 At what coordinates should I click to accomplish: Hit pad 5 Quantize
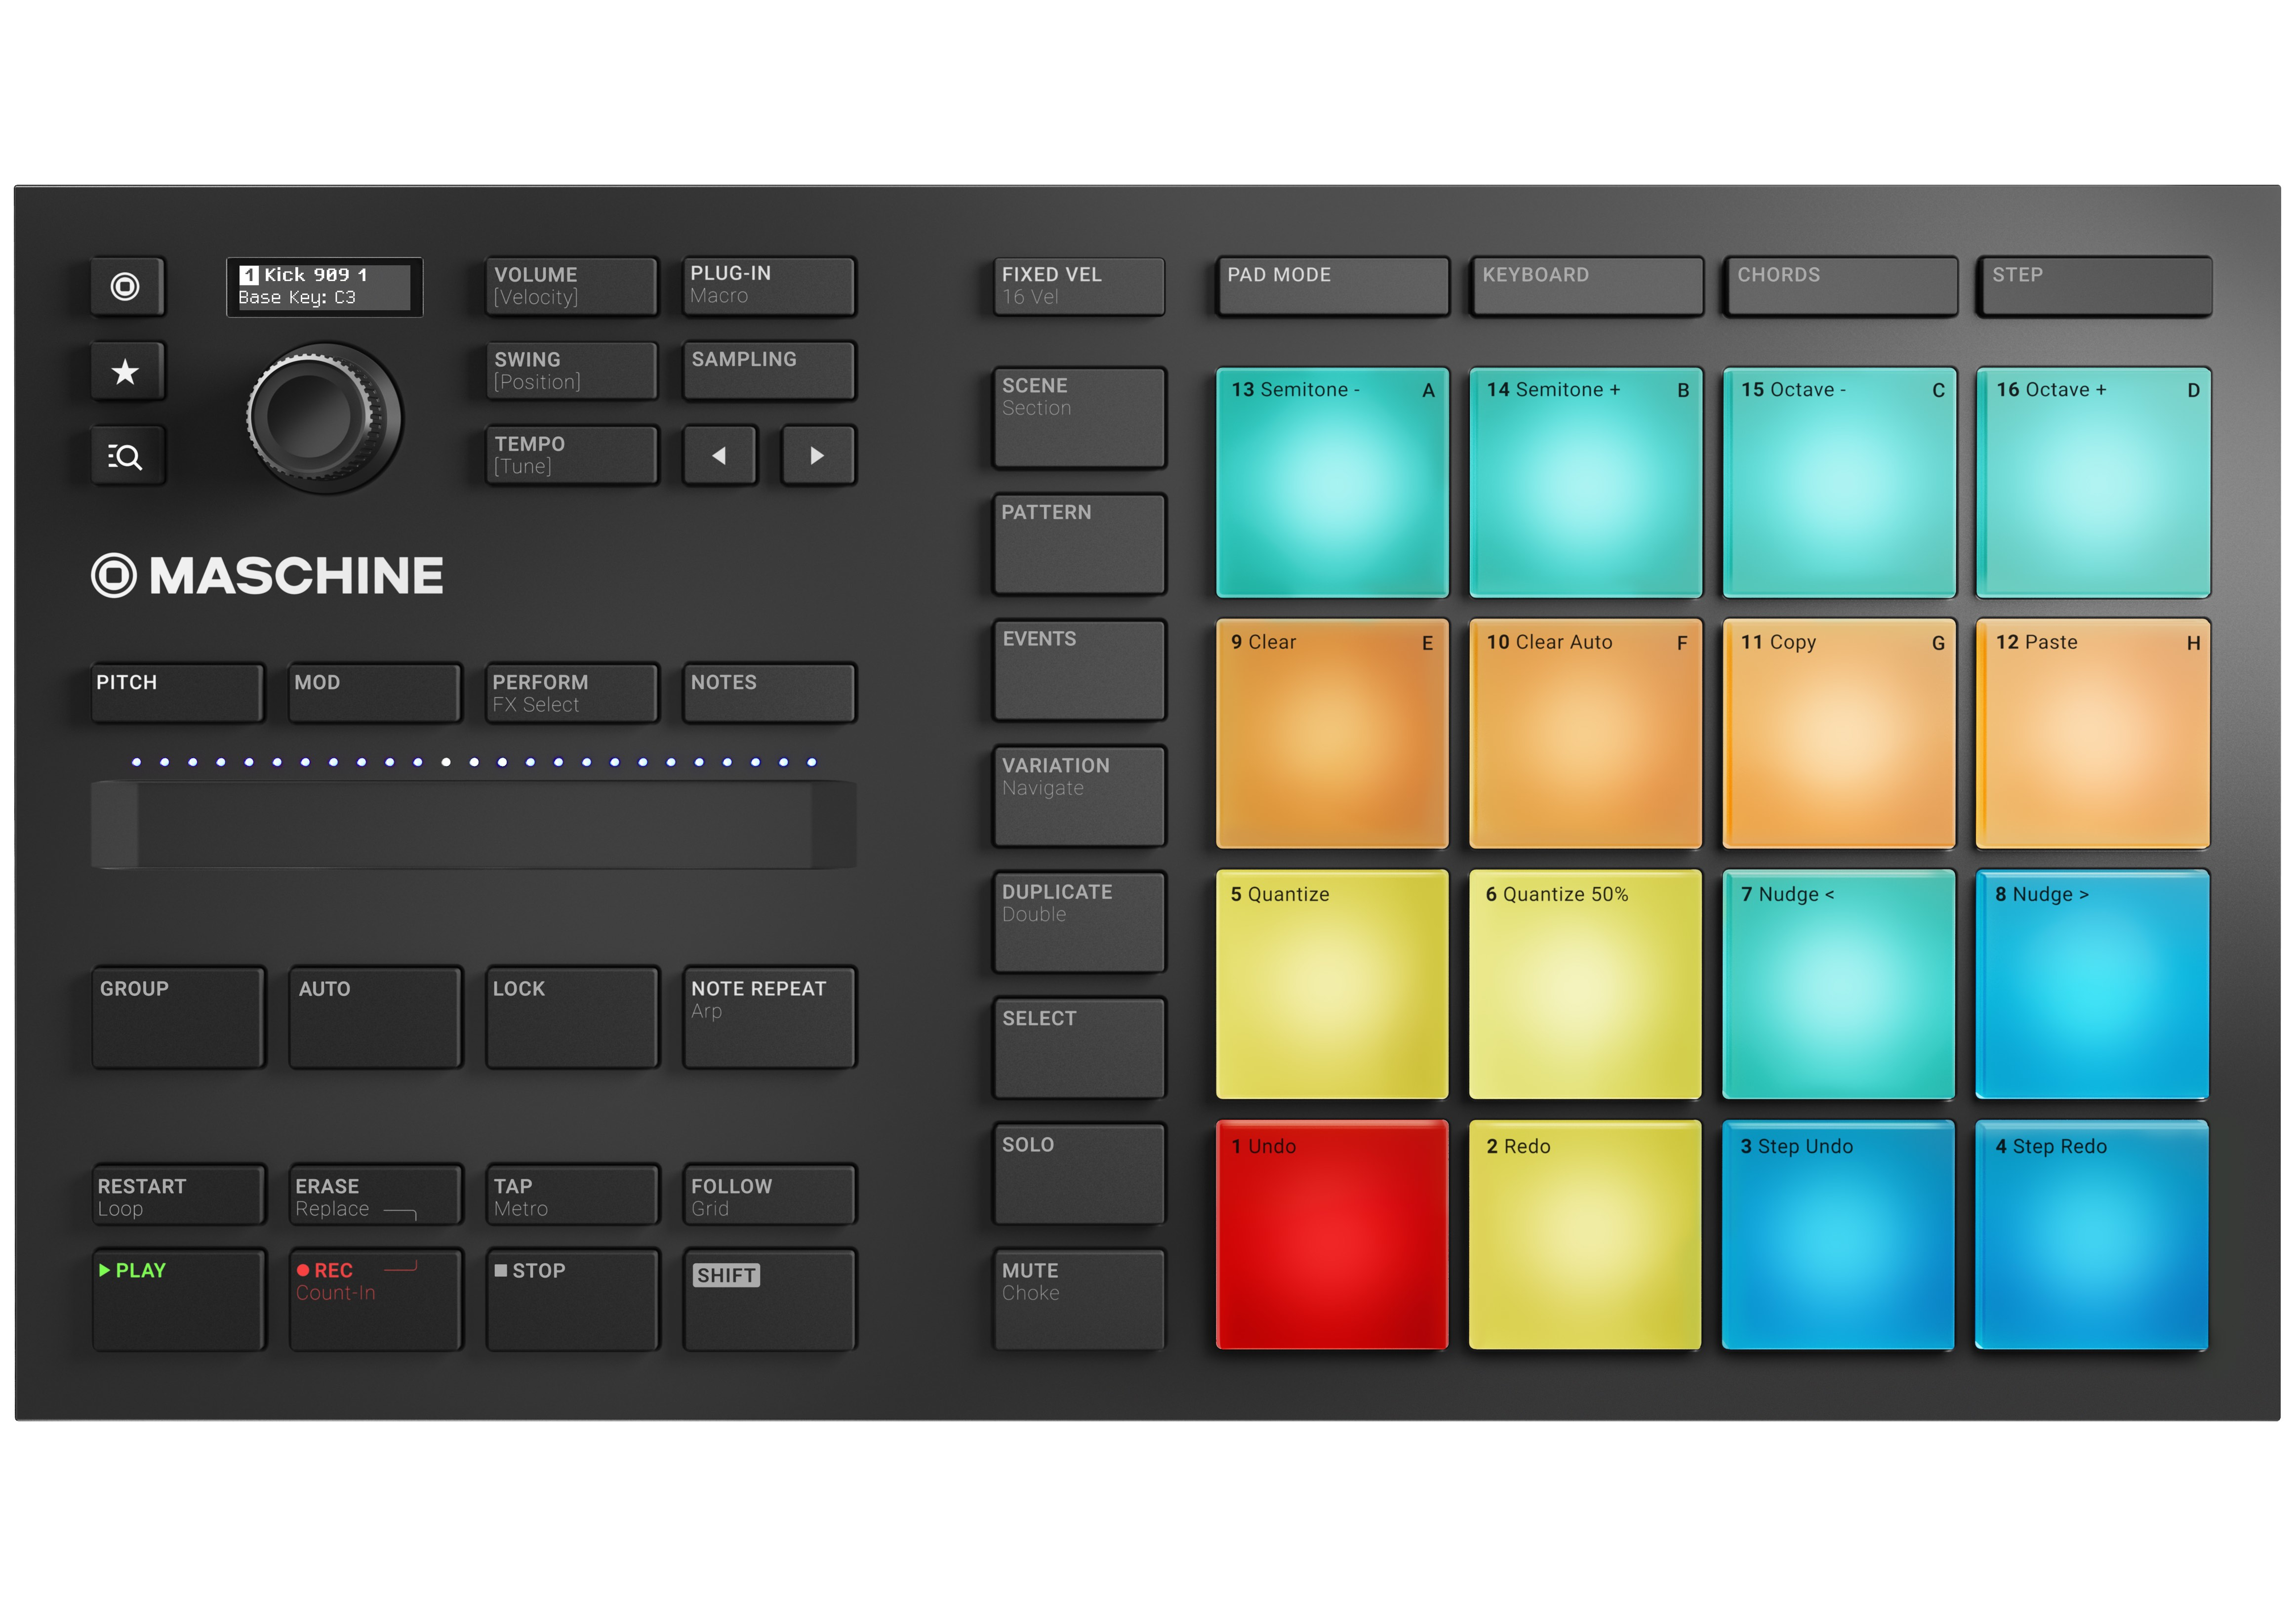[1332, 985]
